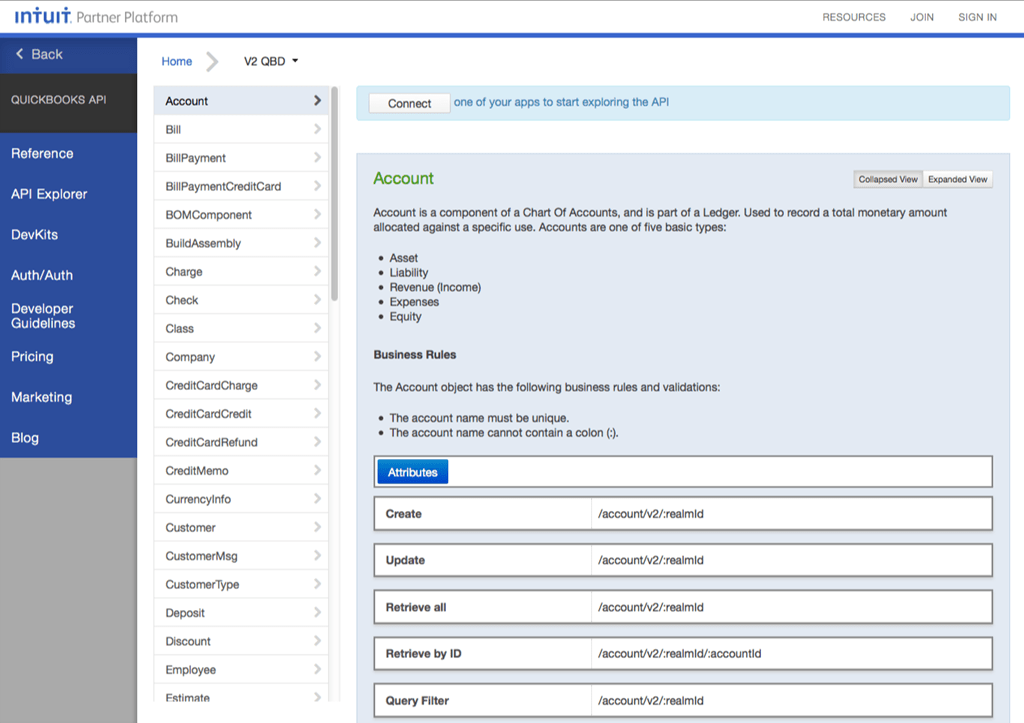Select BuildAssembly in the entity list
This screenshot has height=723, width=1024.
coord(241,243)
